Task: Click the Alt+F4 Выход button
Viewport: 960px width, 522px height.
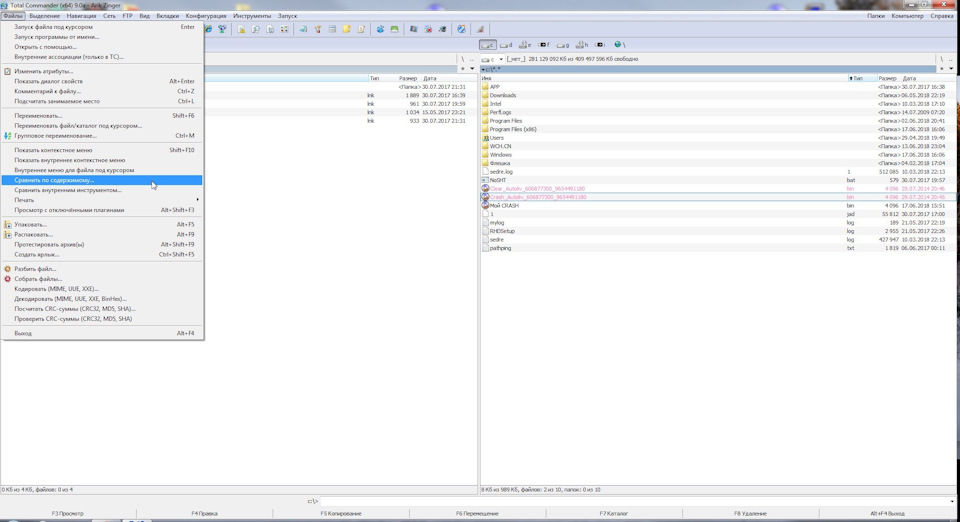Action: tap(887, 513)
